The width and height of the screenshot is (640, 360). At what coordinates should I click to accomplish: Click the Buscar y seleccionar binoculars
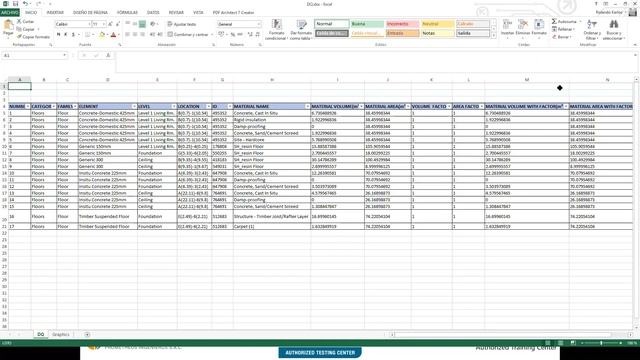coord(613,24)
